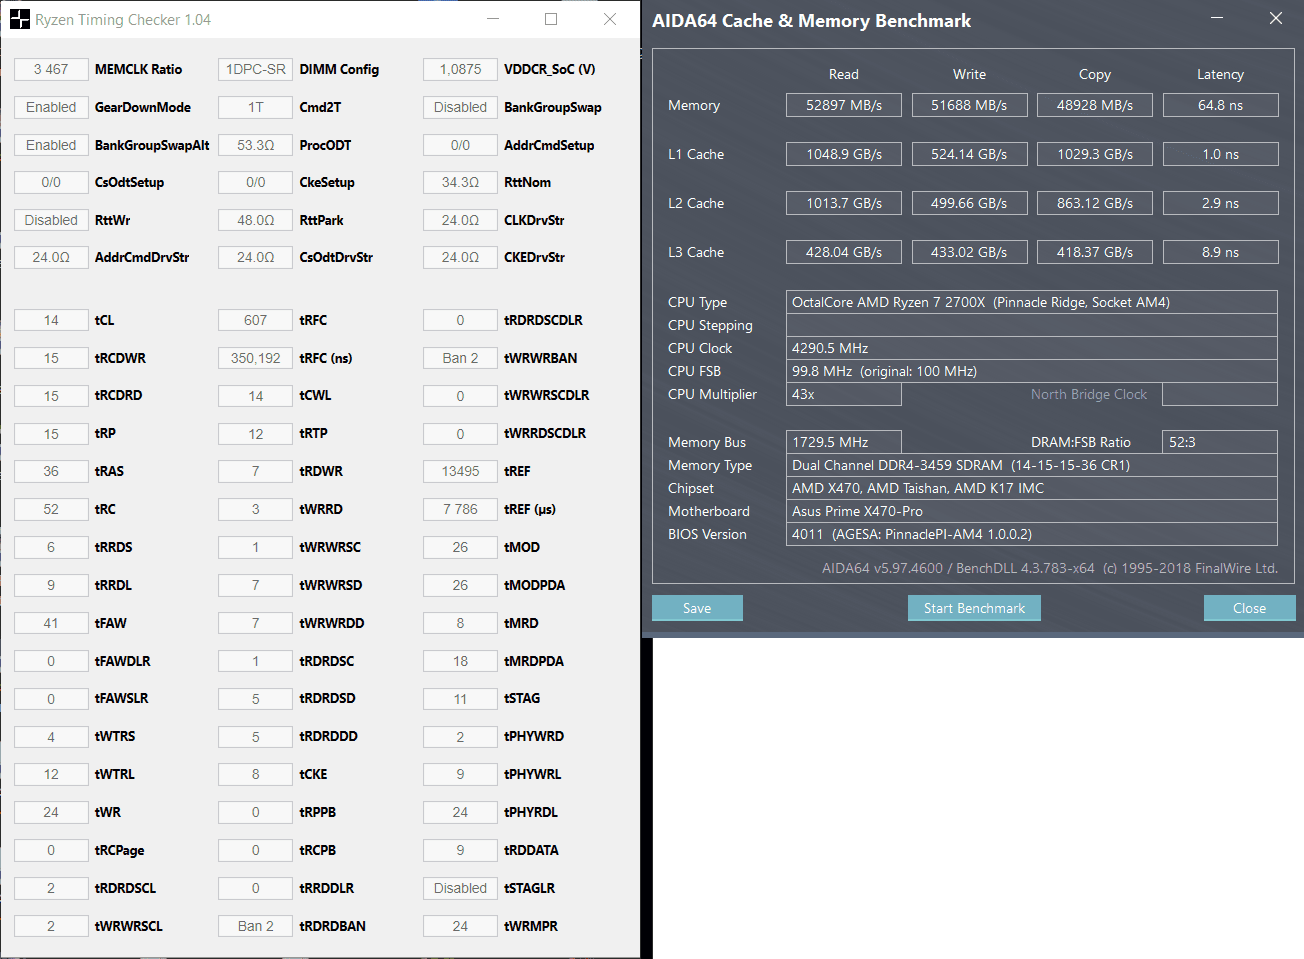The height and width of the screenshot is (959, 1304).
Task: Click the empty North Bridge Clock field
Action: click(1220, 394)
